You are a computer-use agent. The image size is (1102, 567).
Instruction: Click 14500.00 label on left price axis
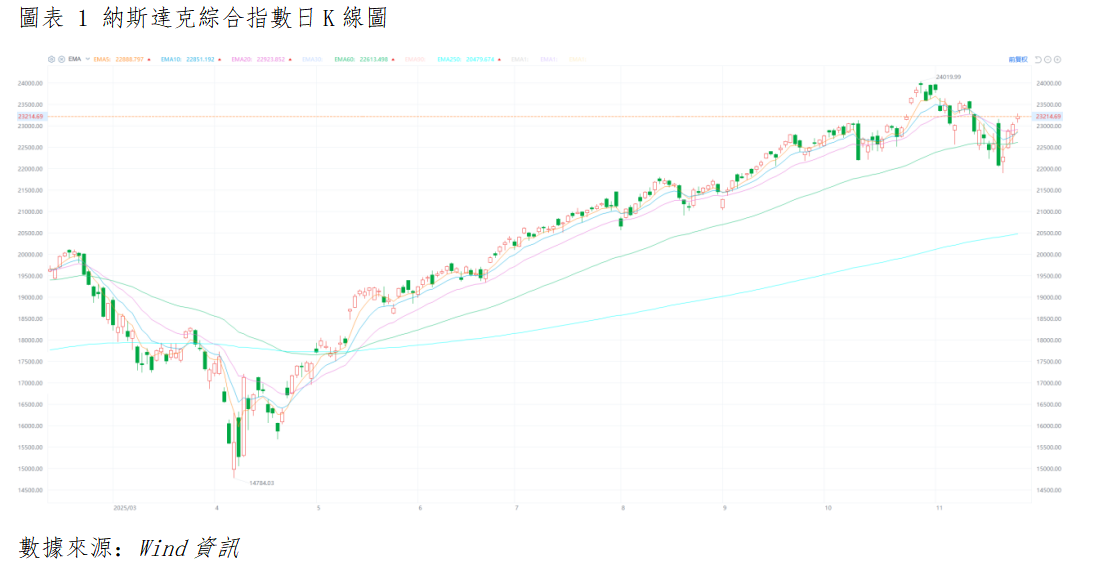30,490
